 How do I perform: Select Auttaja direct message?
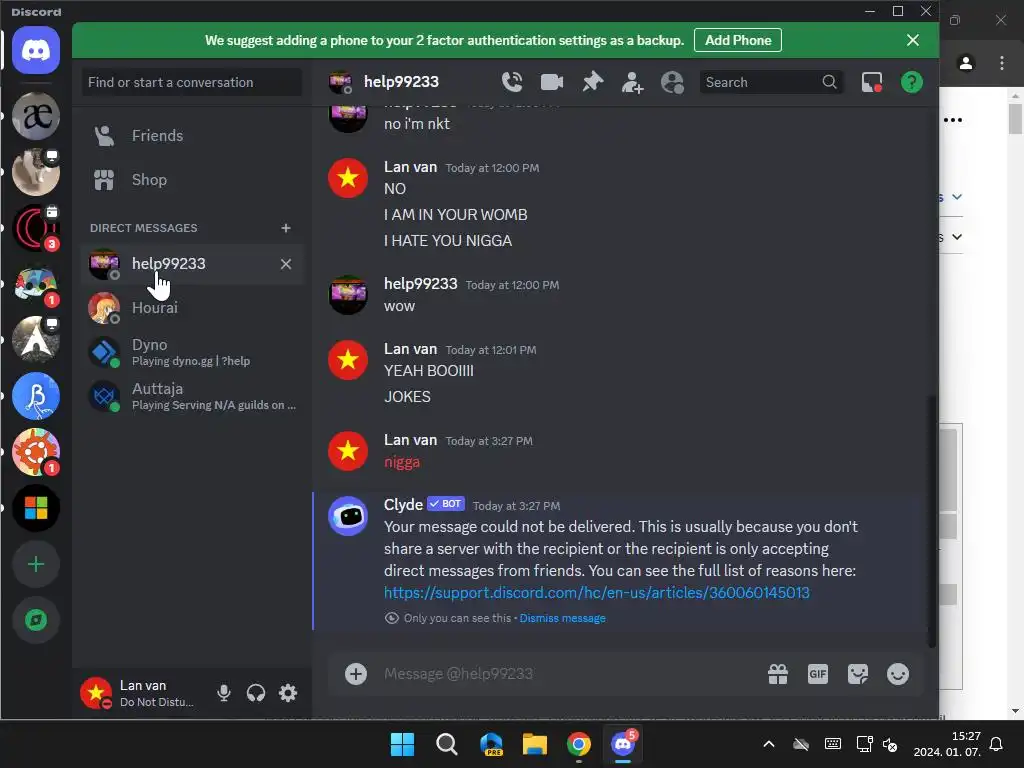point(193,396)
